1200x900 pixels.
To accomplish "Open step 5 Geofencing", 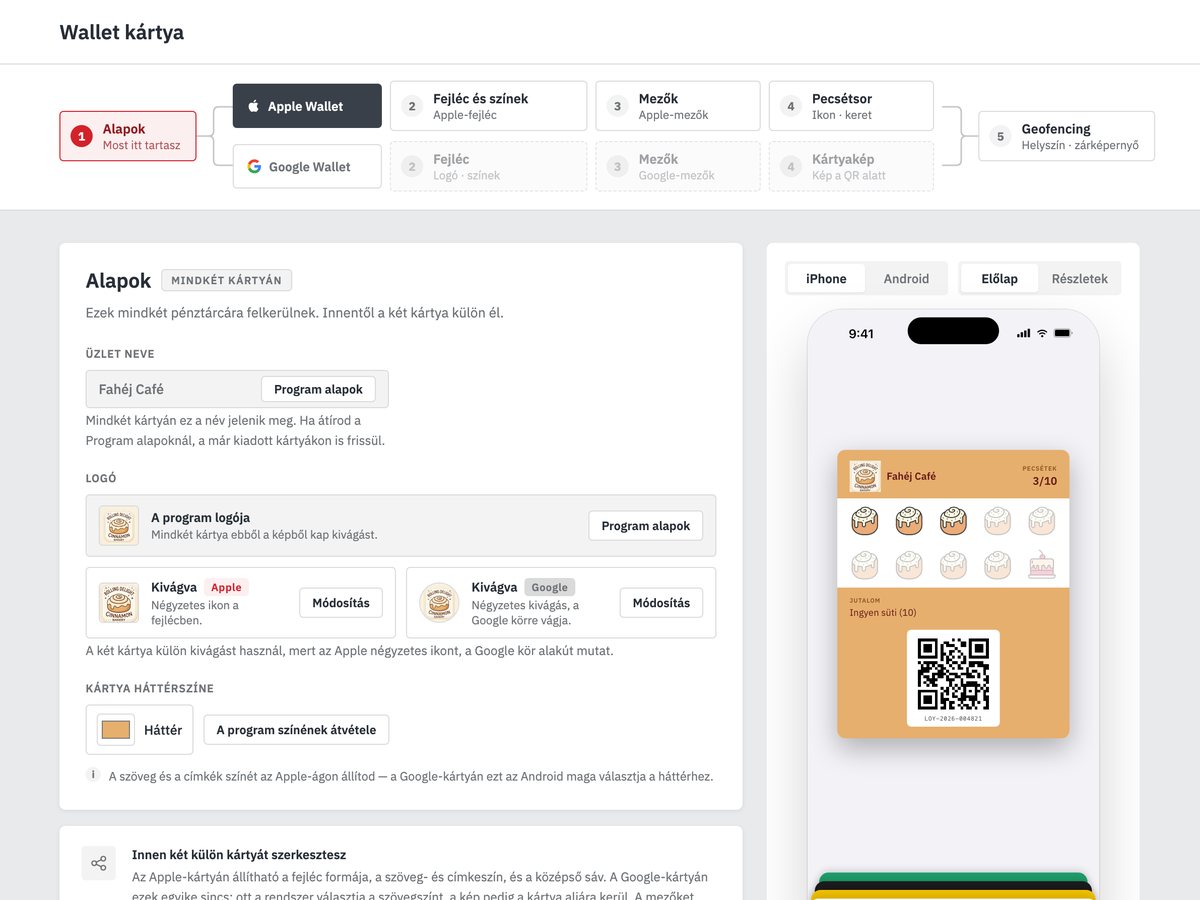I will (x=1066, y=136).
